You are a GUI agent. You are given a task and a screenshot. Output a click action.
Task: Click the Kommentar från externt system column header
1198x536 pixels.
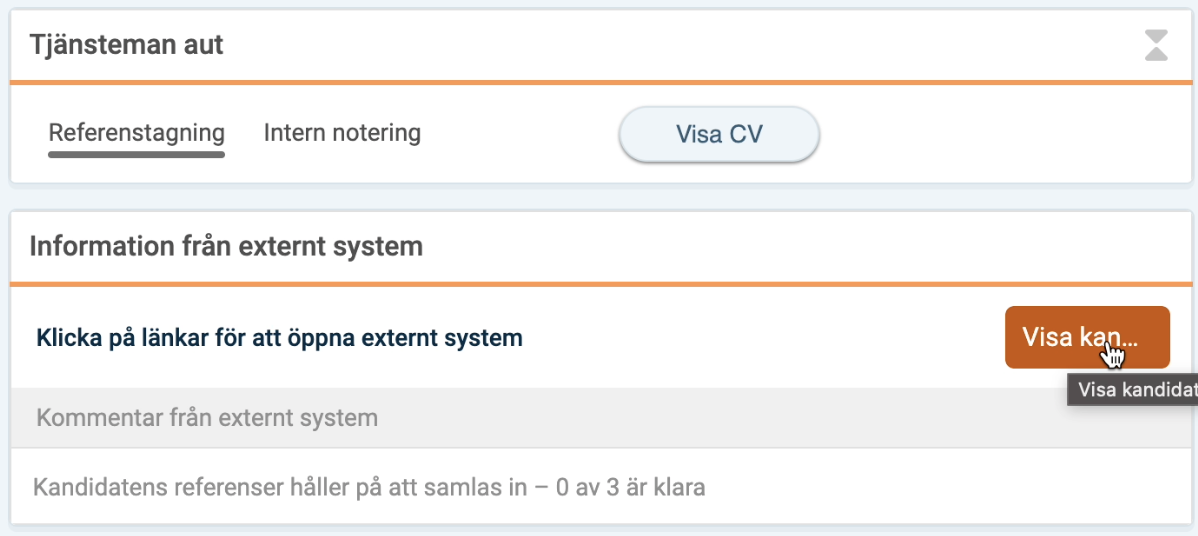[207, 418]
